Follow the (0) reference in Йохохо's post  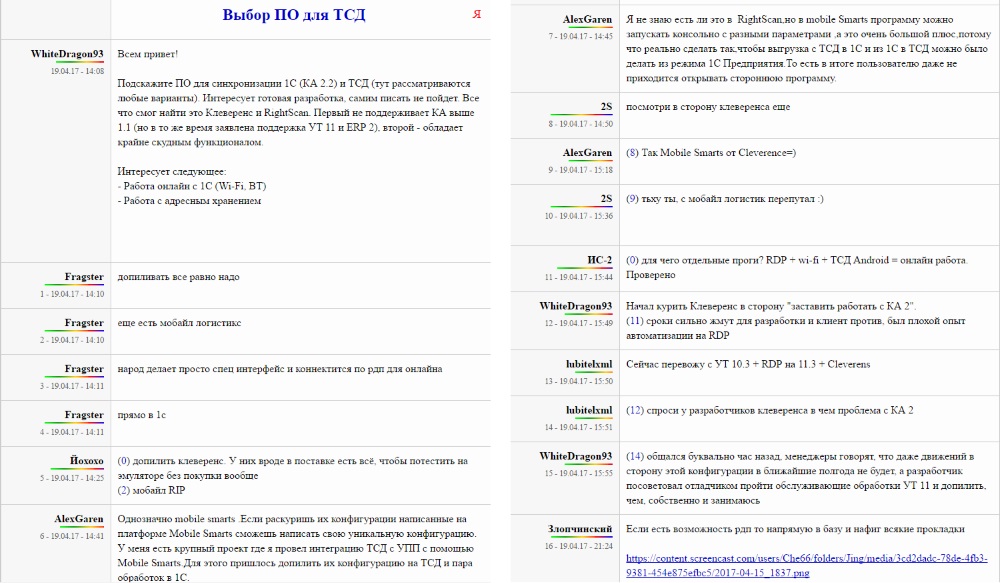pos(124,461)
